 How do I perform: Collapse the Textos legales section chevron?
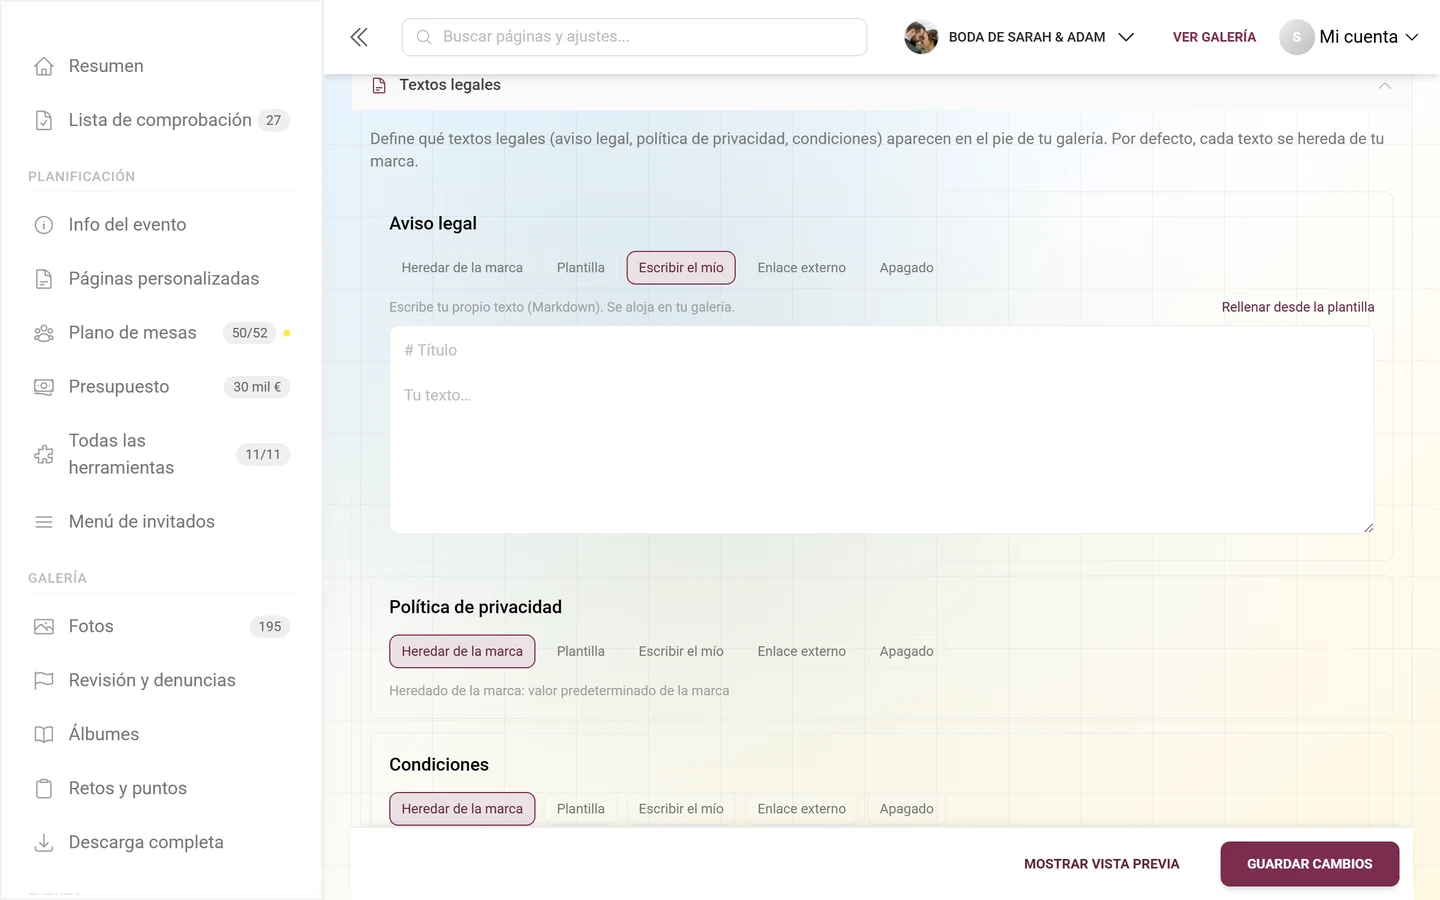tap(1385, 85)
